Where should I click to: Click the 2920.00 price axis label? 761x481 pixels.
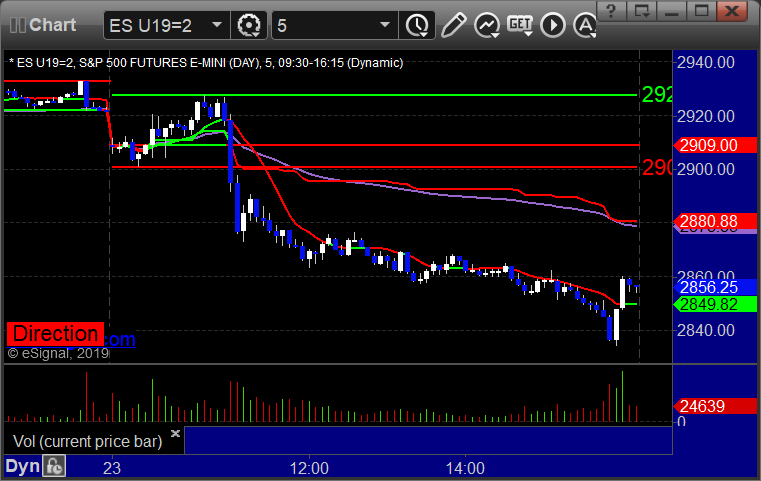(706, 116)
